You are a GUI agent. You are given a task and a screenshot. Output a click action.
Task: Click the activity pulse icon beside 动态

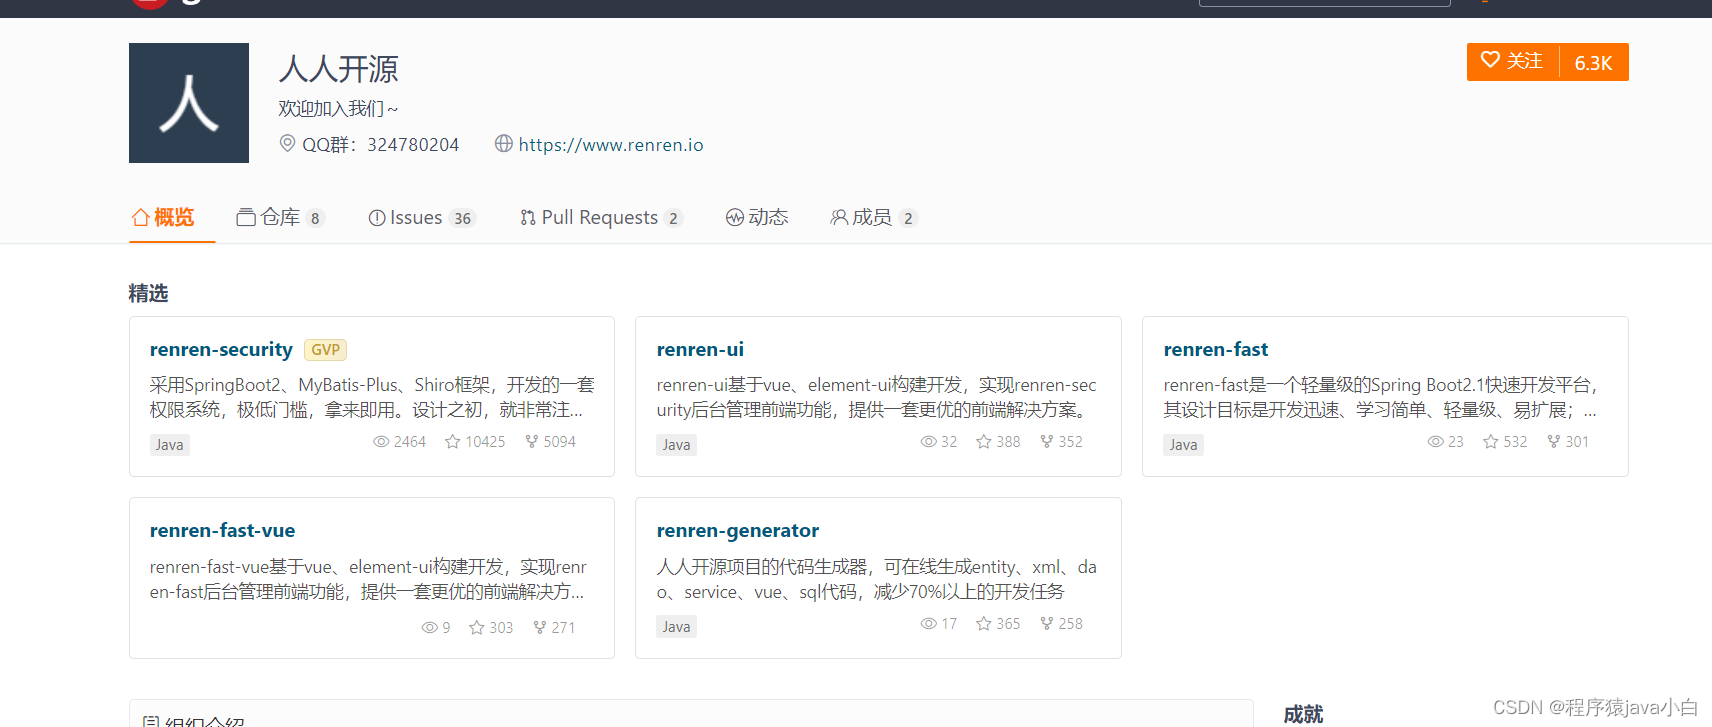click(735, 217)
